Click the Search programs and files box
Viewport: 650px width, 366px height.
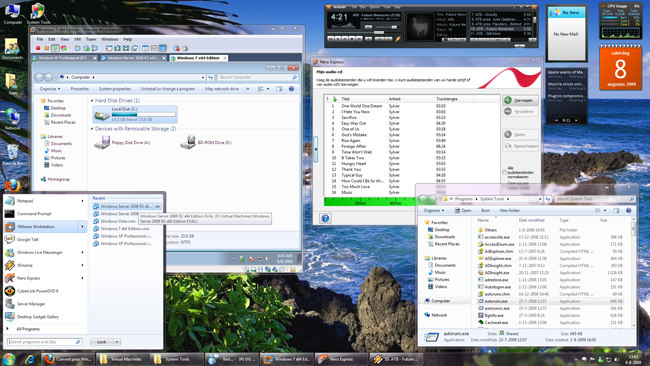click(44, 342)
